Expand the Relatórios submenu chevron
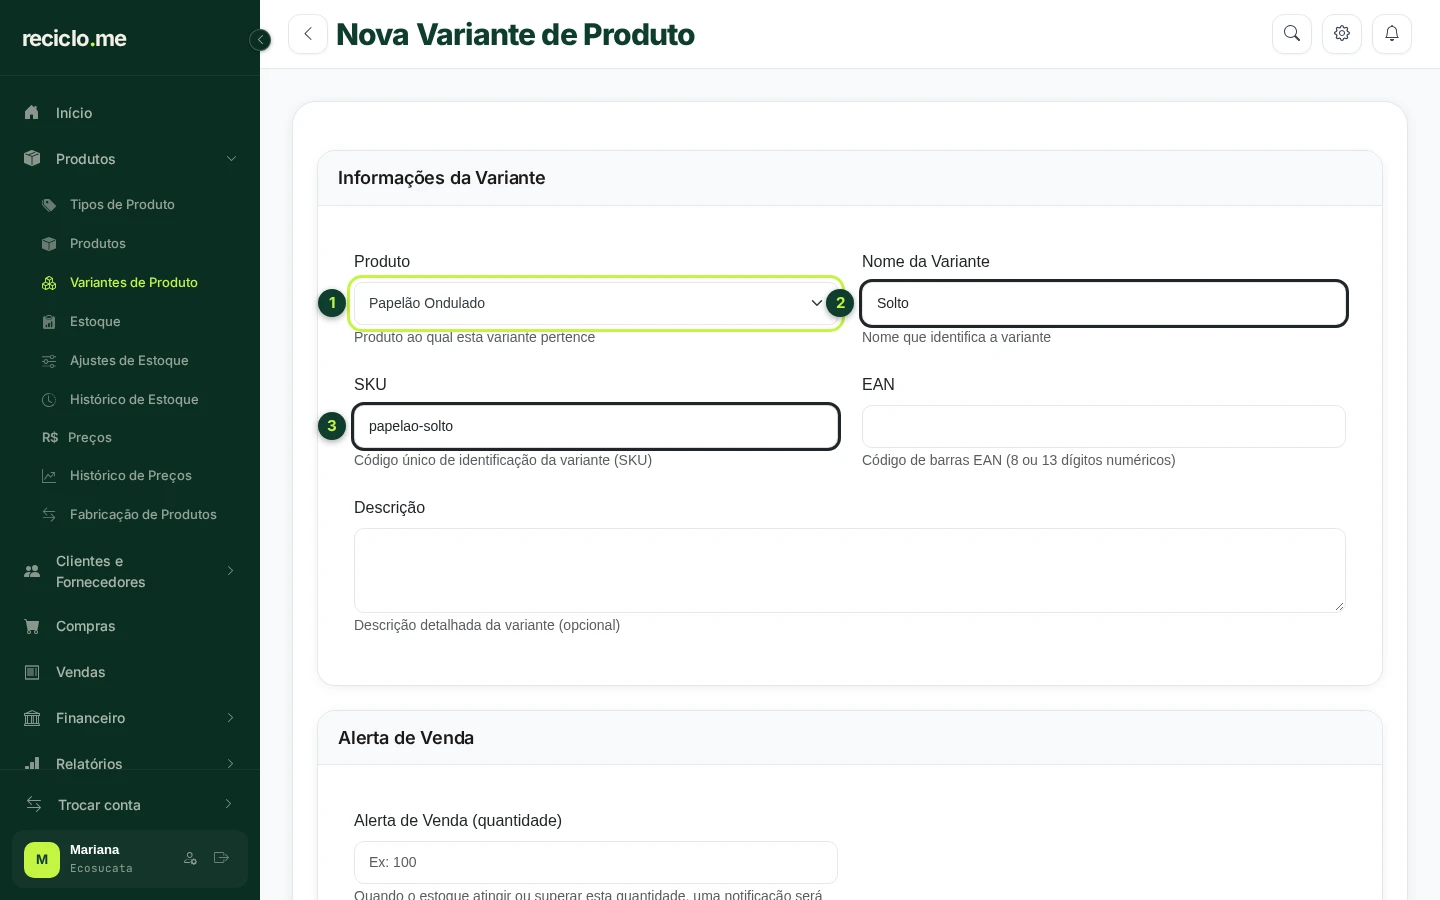Viewport: 1440px width, 900px height. point(231,764)
